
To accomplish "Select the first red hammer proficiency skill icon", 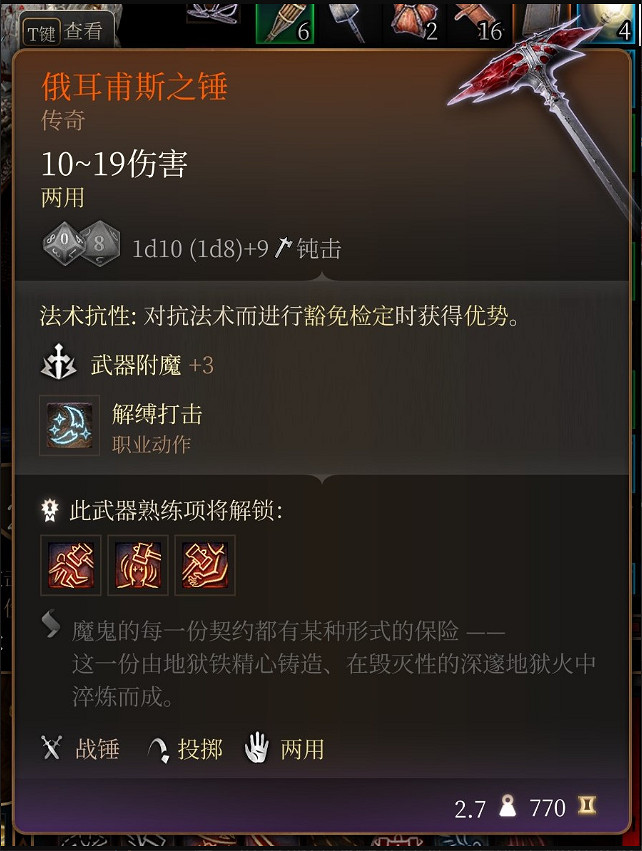I will click(x=71, y=565).
